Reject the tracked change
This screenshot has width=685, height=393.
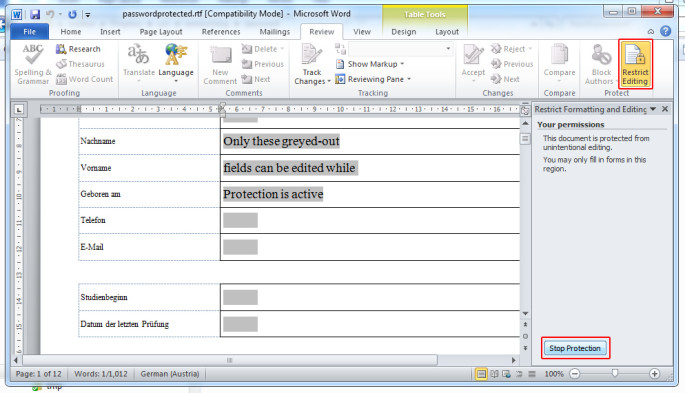coord(511,49)
